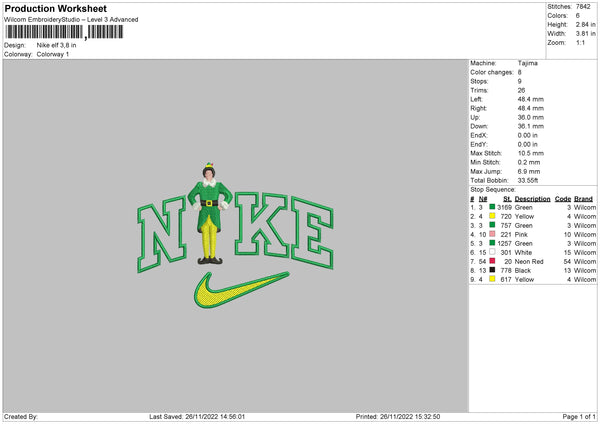The image size is (600, 424).
Task: Click the EndX value 0.00 in
Action: [528, 135]
